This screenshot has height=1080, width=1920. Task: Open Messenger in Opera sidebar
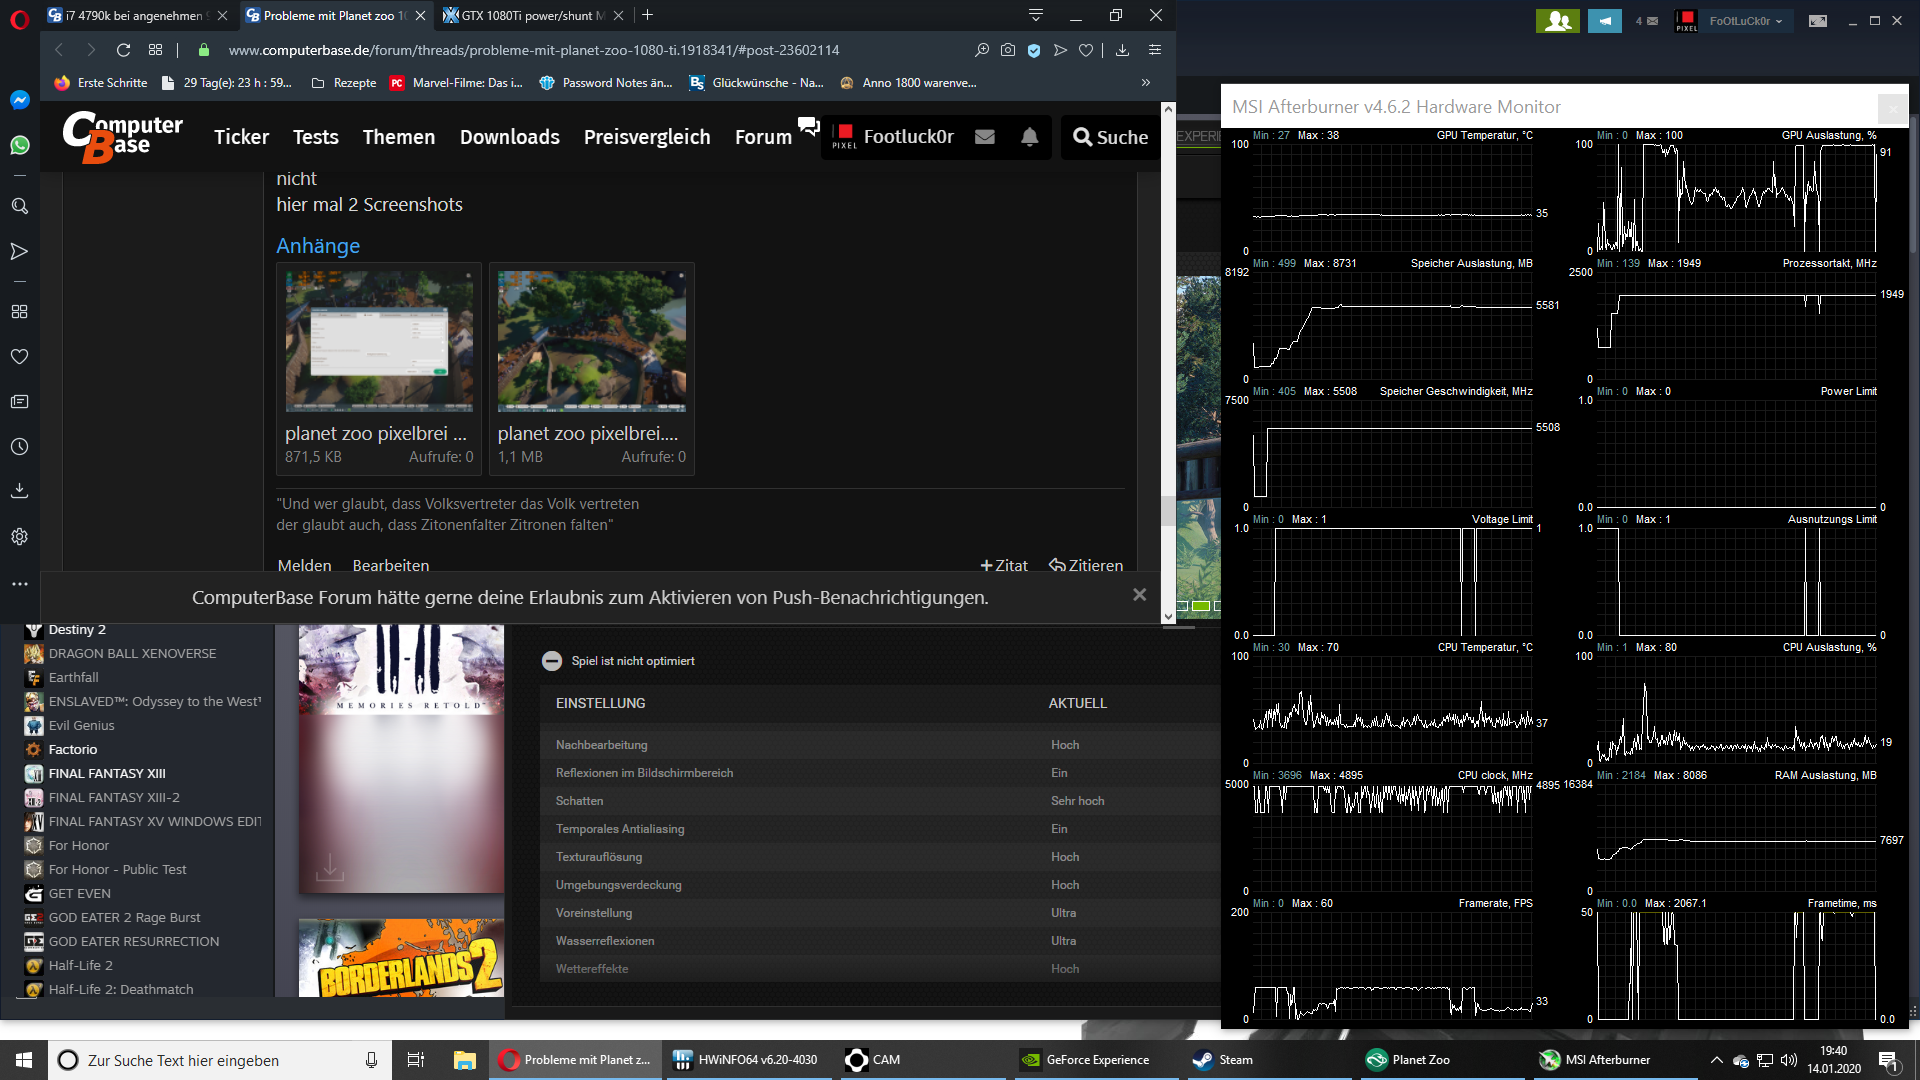click(x=19, y=100)
